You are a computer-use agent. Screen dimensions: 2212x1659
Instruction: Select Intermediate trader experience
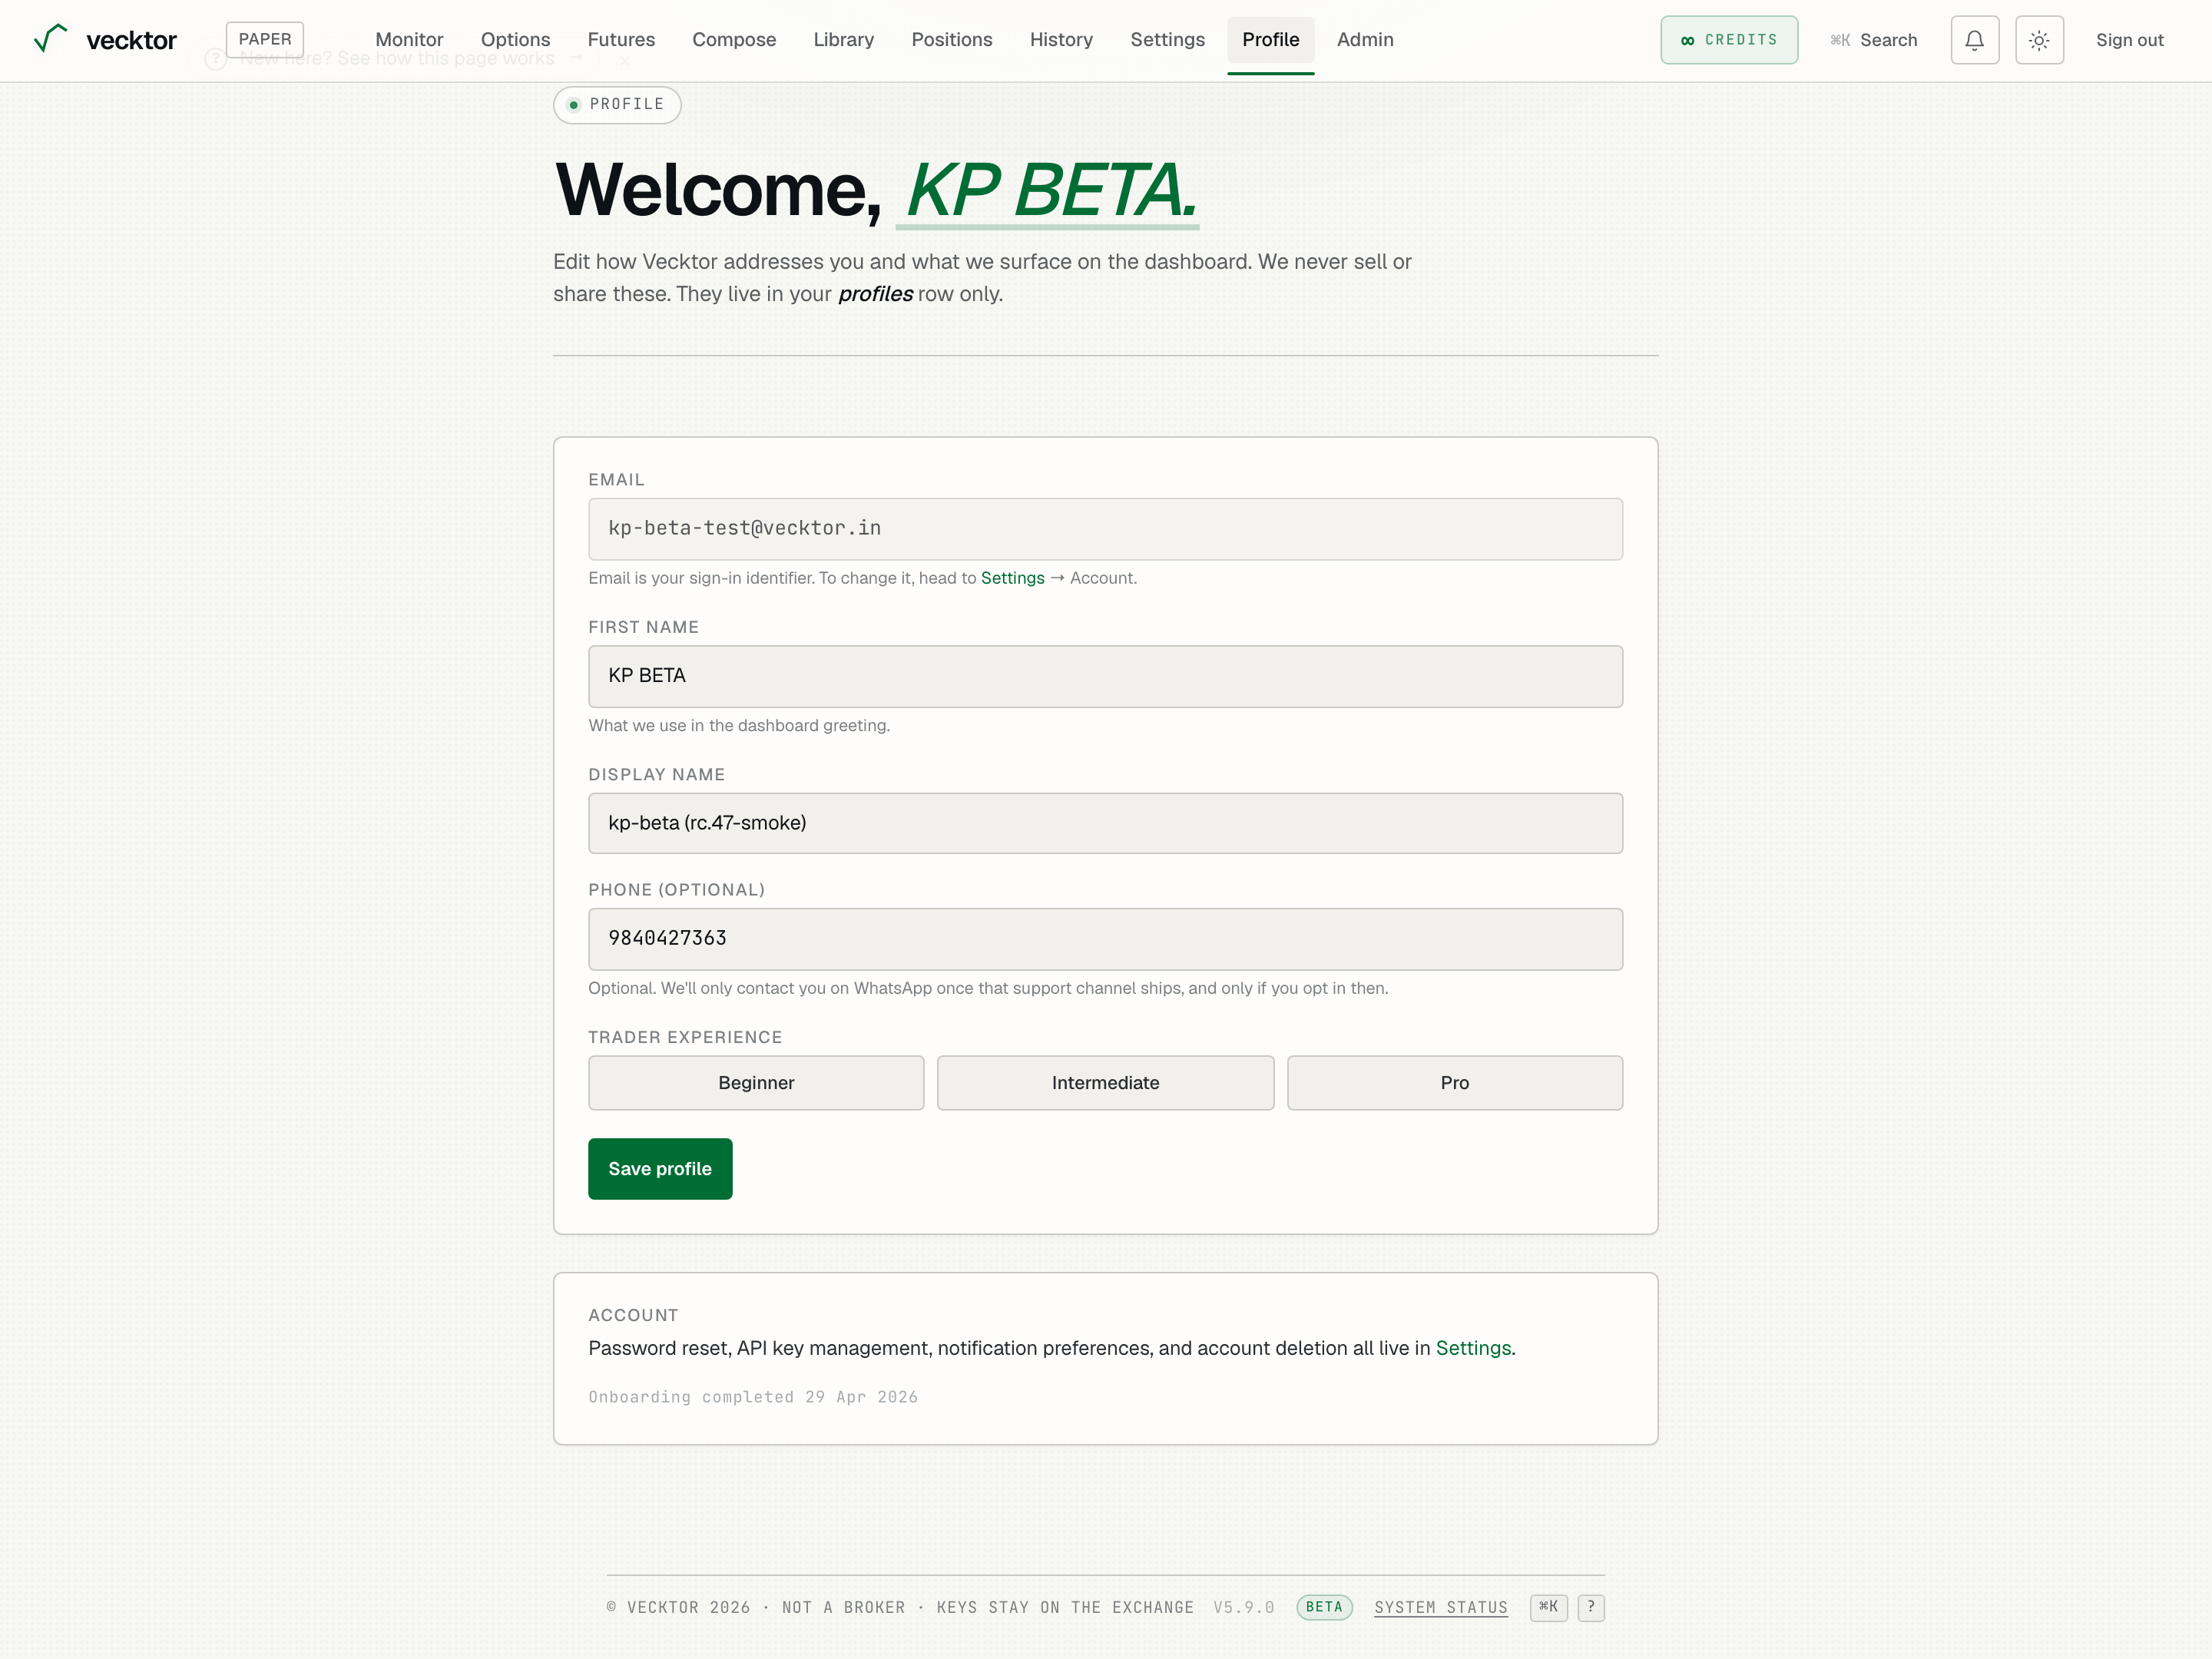(1105, 1083)
